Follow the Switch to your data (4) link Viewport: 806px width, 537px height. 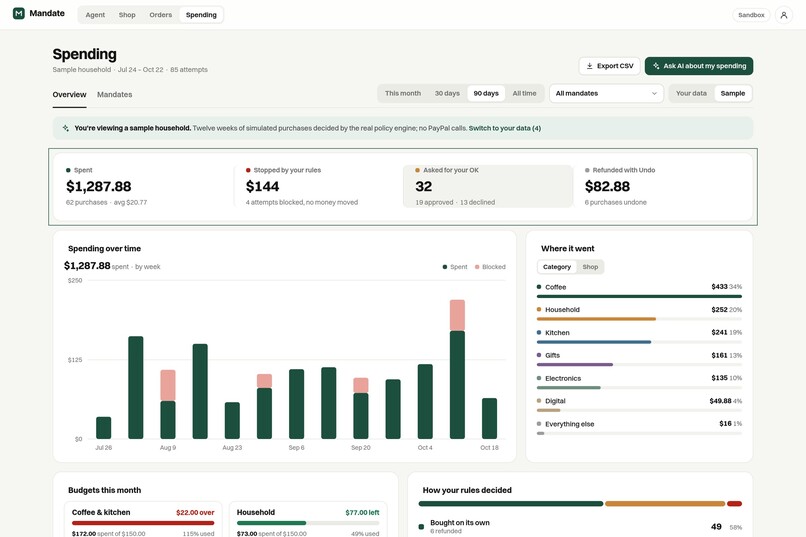tap(504, 128)
